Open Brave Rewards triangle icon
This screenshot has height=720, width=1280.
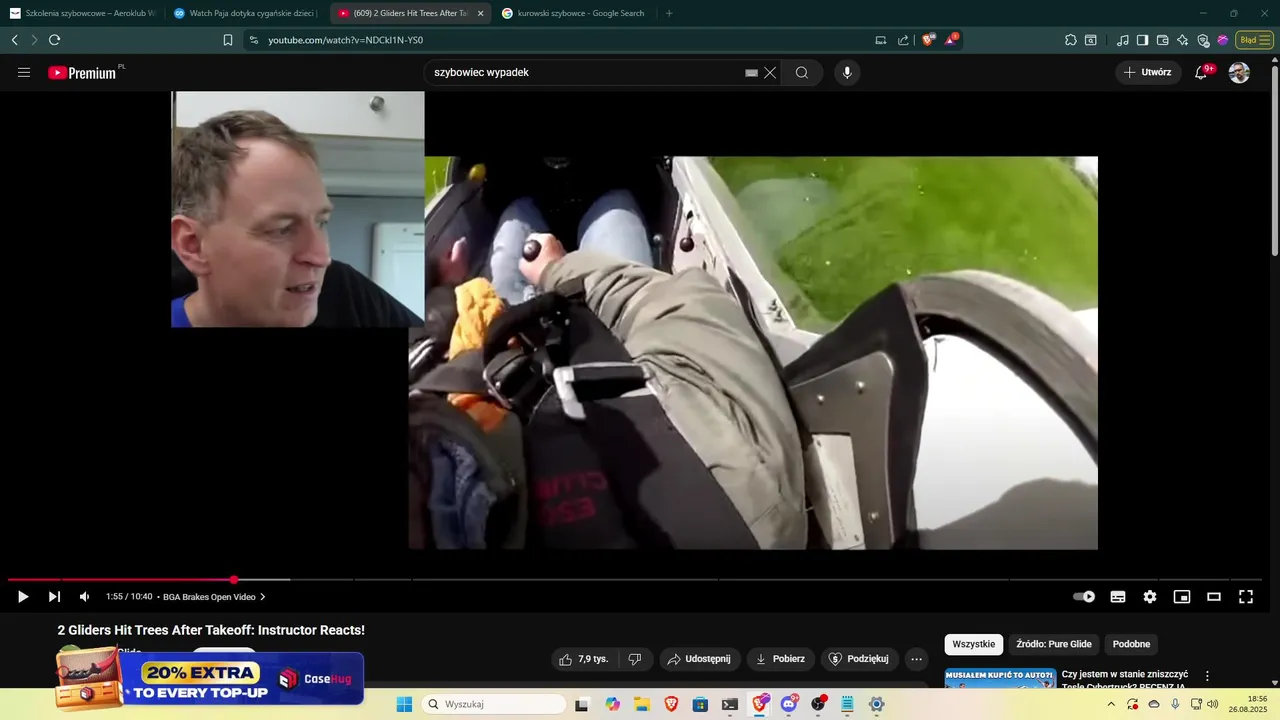click(x=951, y=40)
